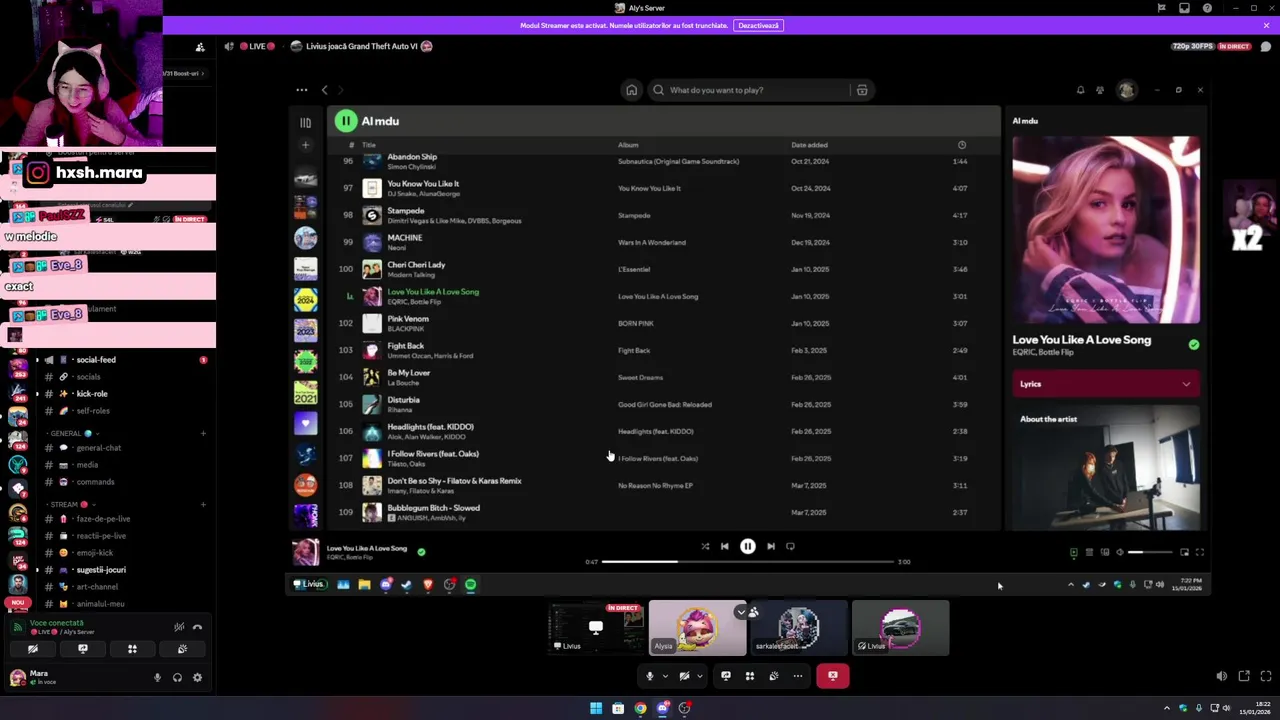
Task: Click the Spotify back navigation arrow
Action: [x=324, y=90]
